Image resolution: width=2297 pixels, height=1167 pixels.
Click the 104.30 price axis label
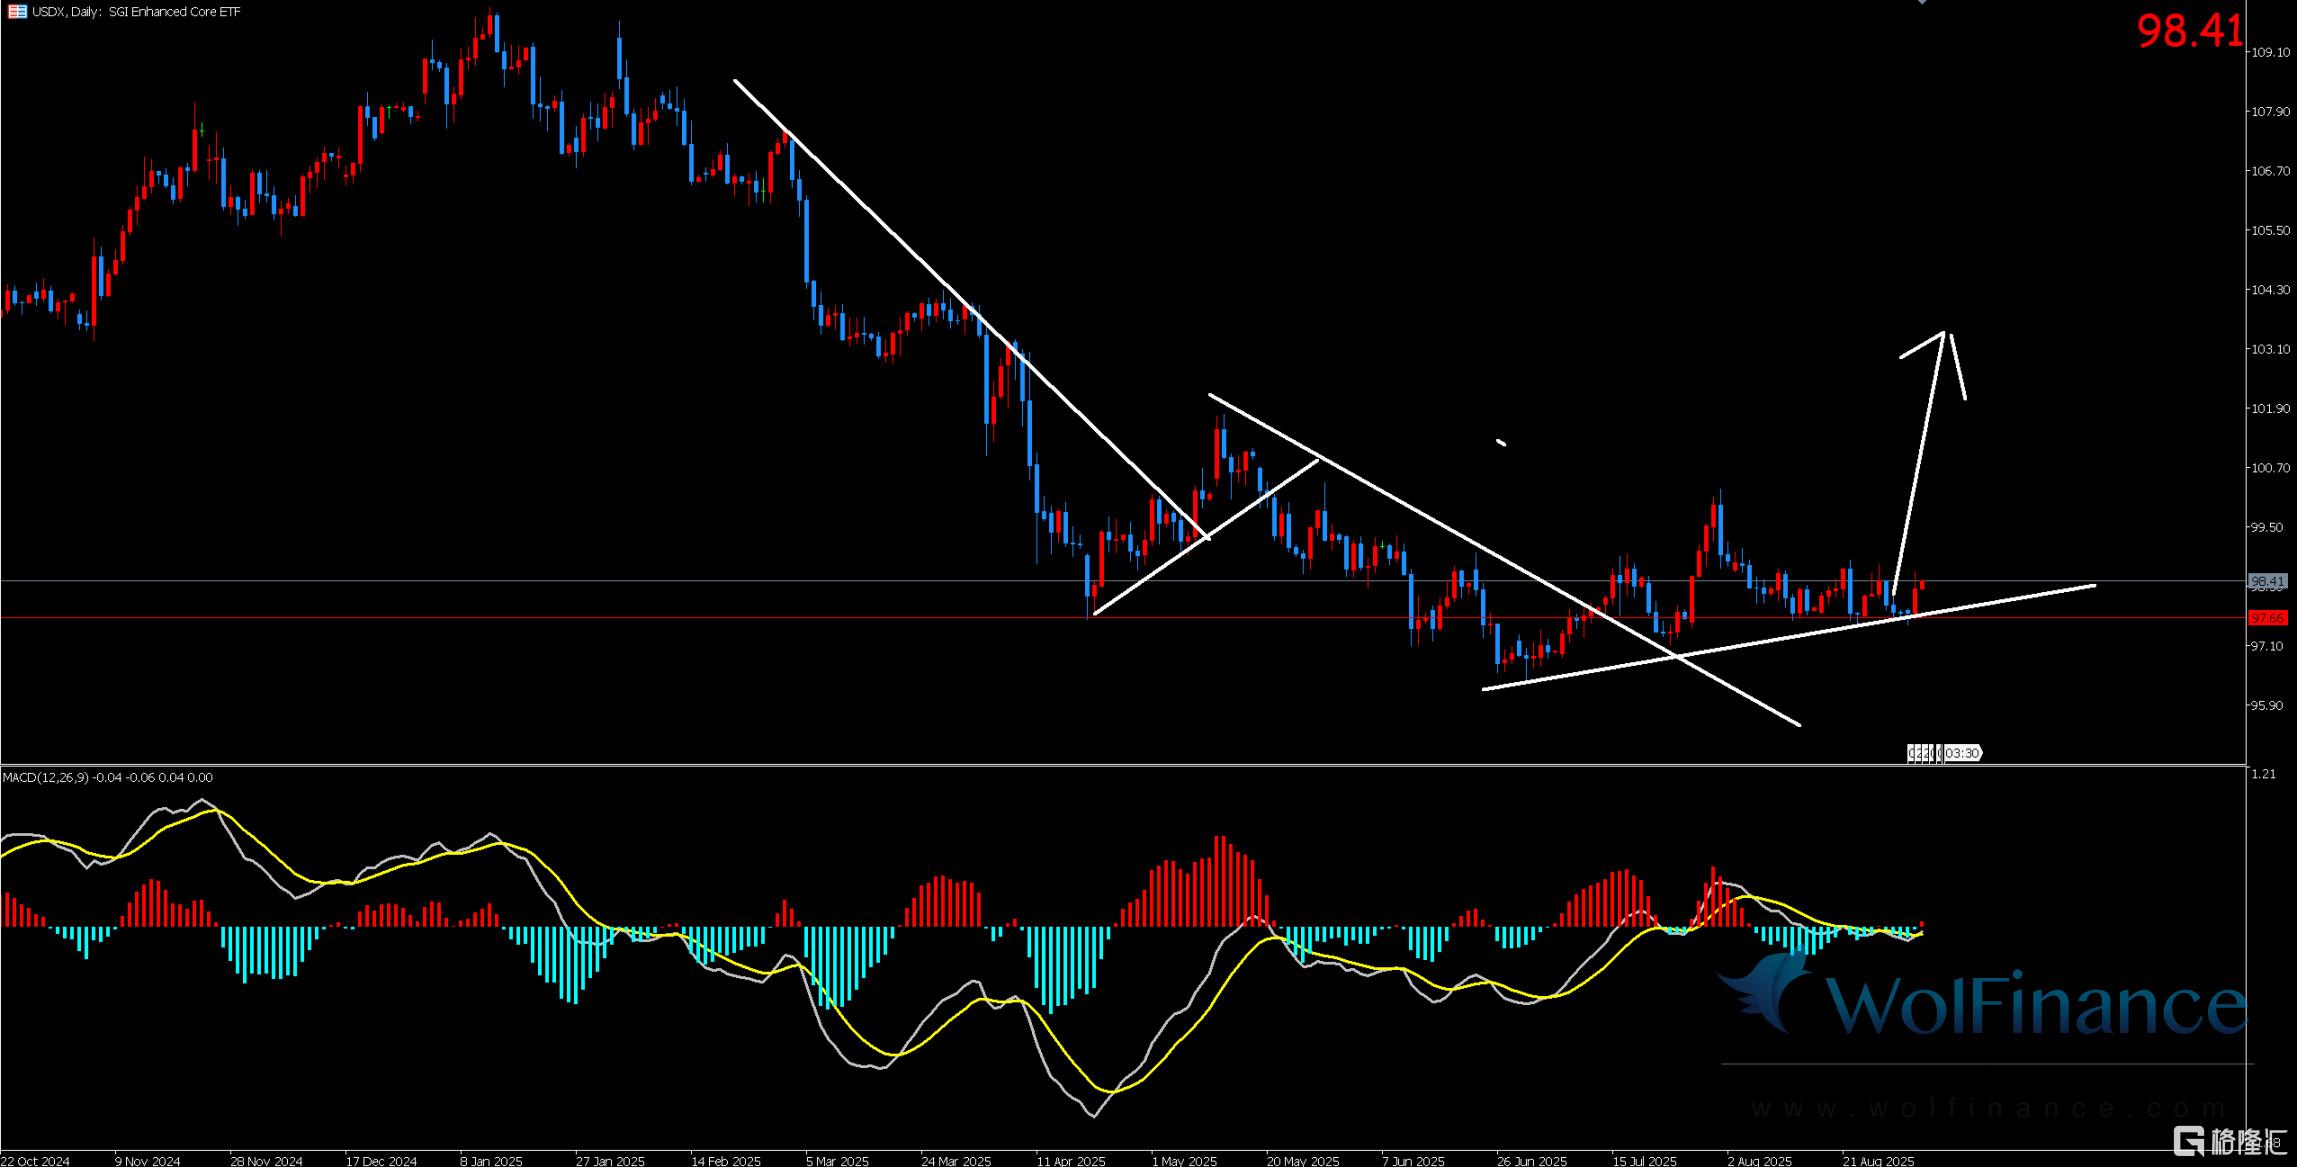point(2270,290)
